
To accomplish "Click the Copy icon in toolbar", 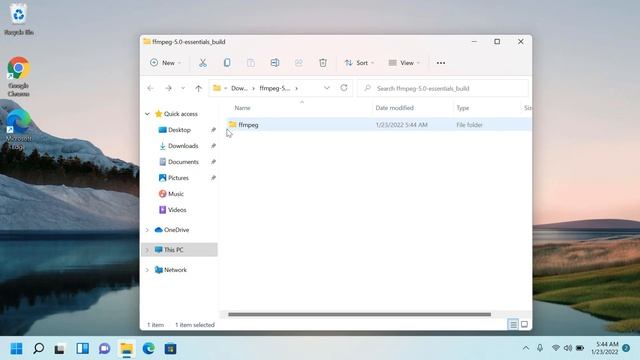I will point(227,63).
